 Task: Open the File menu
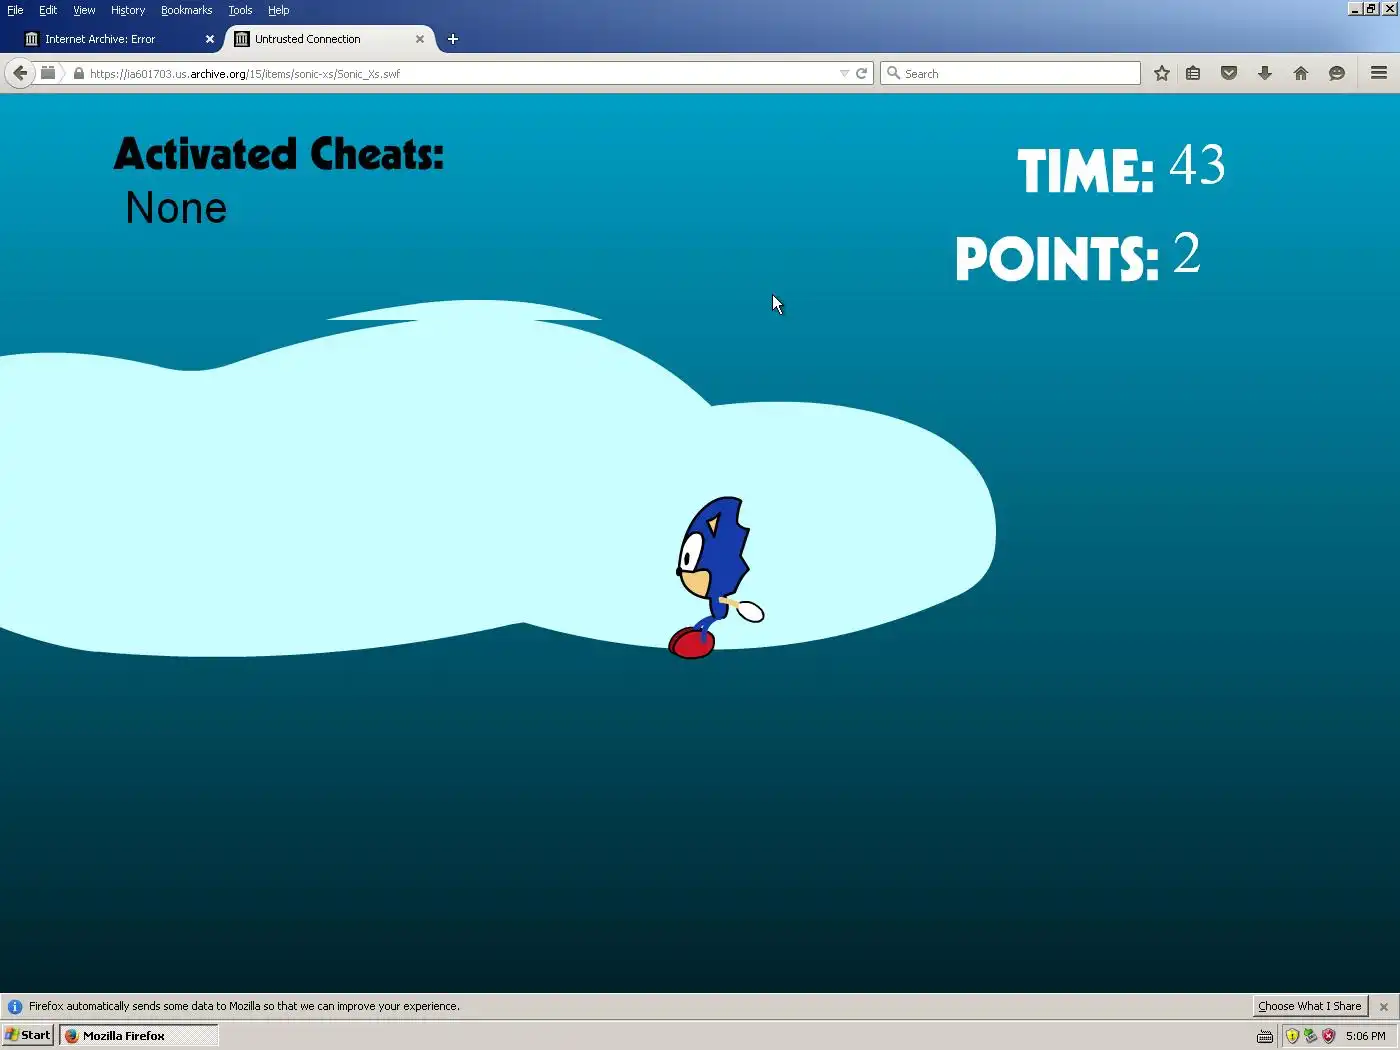coord(15,10)
